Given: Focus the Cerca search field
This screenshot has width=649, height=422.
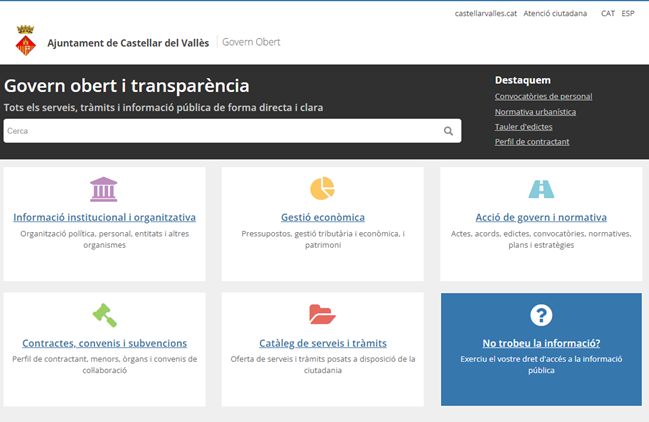Looking at the screenshot, I should click(x=222, y=131).
